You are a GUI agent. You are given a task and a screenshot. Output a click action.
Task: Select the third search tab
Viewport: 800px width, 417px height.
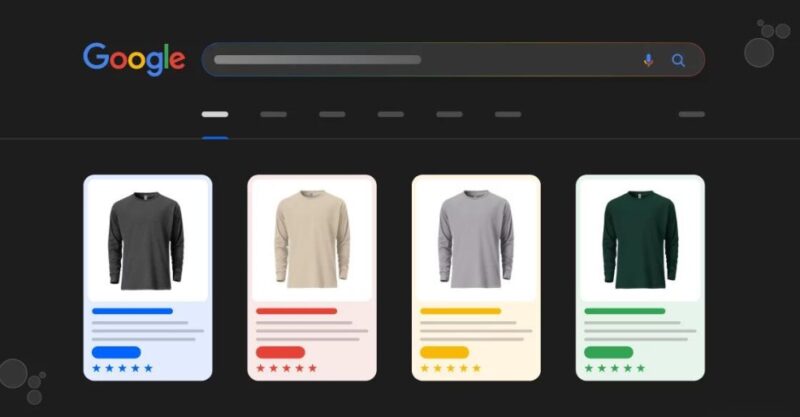coord(332,114)
